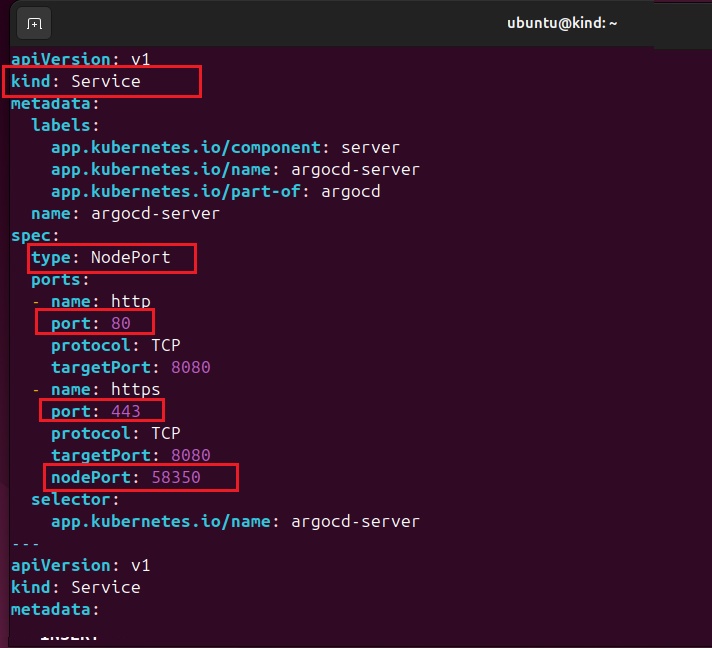
Task: Click the label value 'server'
Action: click(370, 147)
